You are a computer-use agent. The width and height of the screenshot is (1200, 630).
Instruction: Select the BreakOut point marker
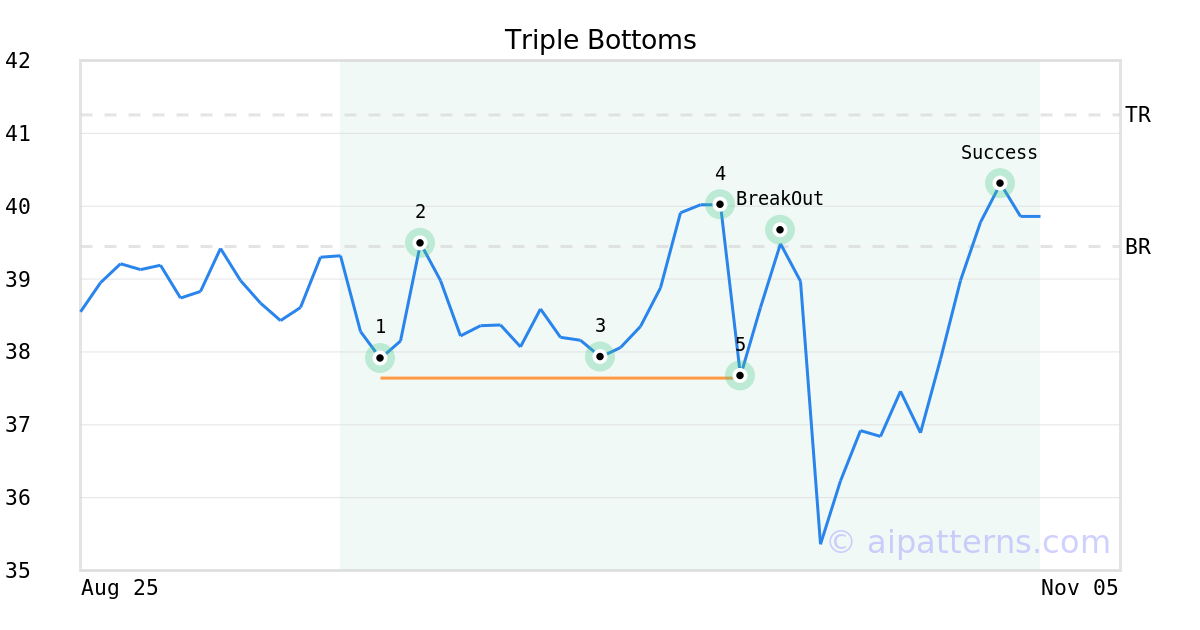780,230
